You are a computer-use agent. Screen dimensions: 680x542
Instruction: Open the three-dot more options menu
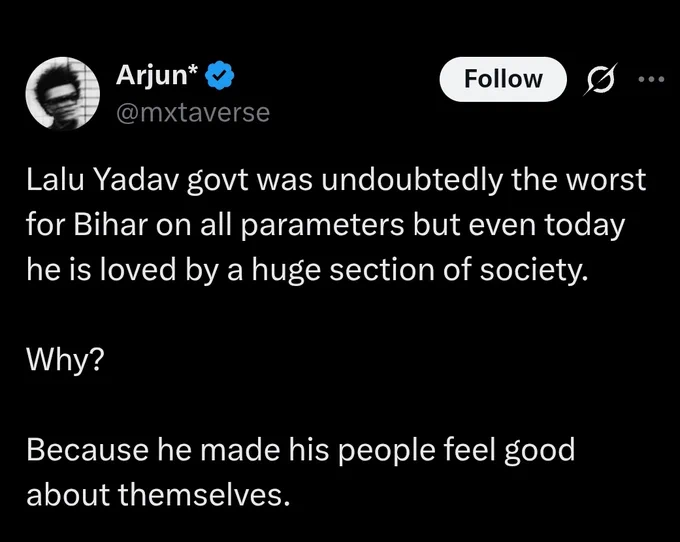(x=651, y=79)
